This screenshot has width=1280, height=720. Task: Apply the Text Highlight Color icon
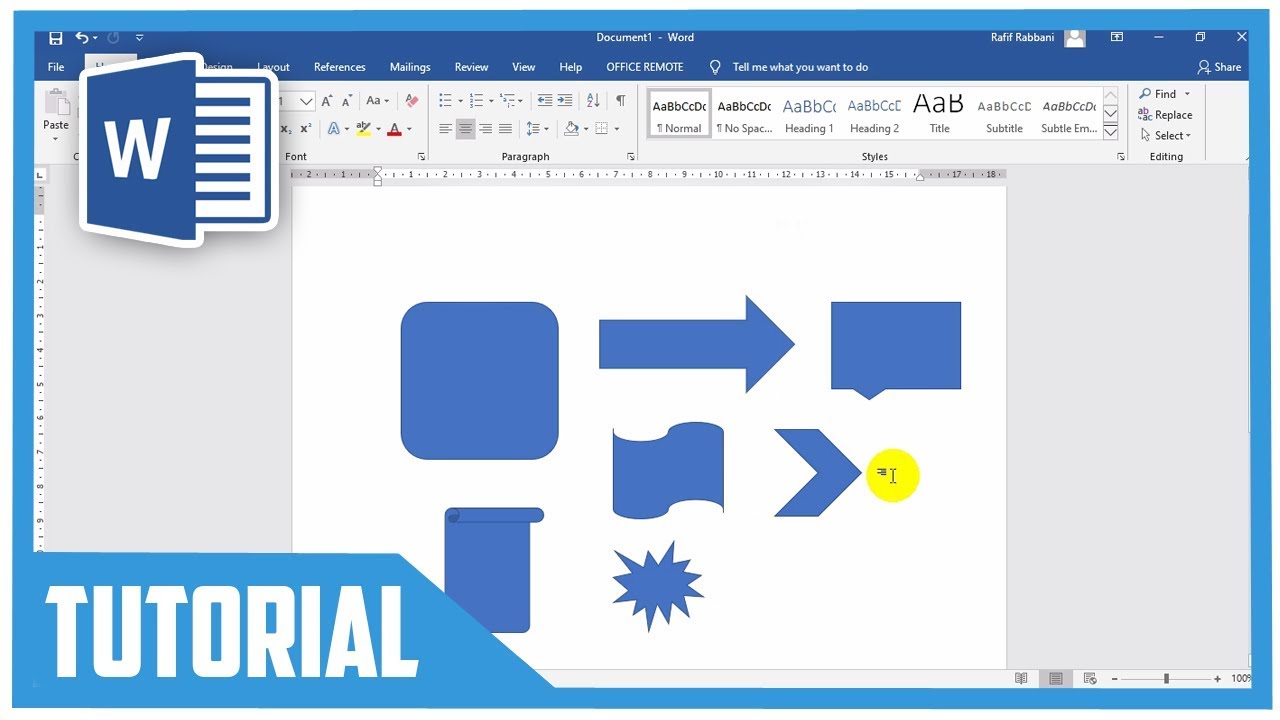pos(363,128)
